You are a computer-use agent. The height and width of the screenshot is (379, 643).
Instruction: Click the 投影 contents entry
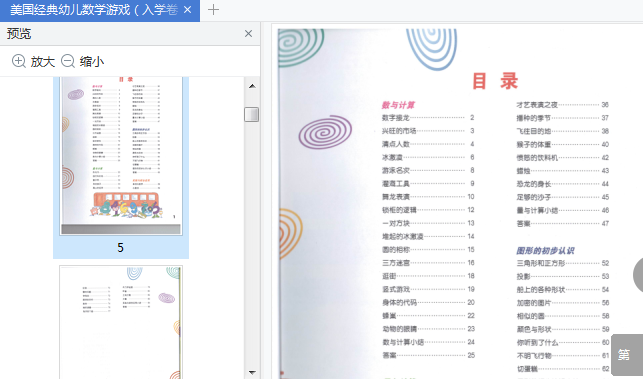562,276
